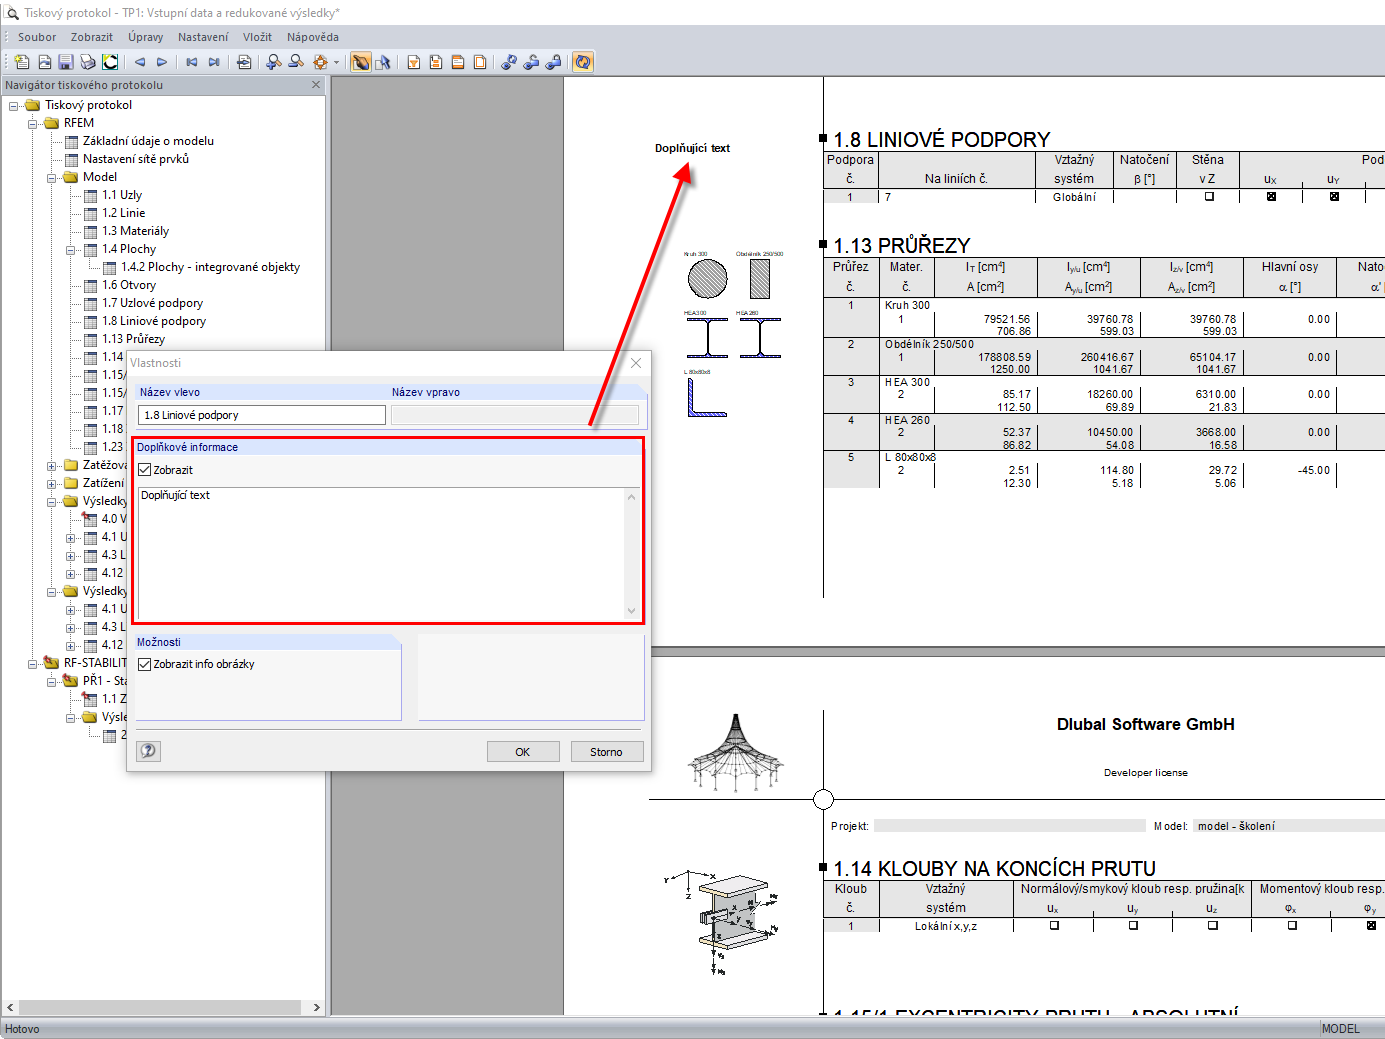
Task: Collapse the RF-STABILITY tree node
Action: (x=33, y=663)
